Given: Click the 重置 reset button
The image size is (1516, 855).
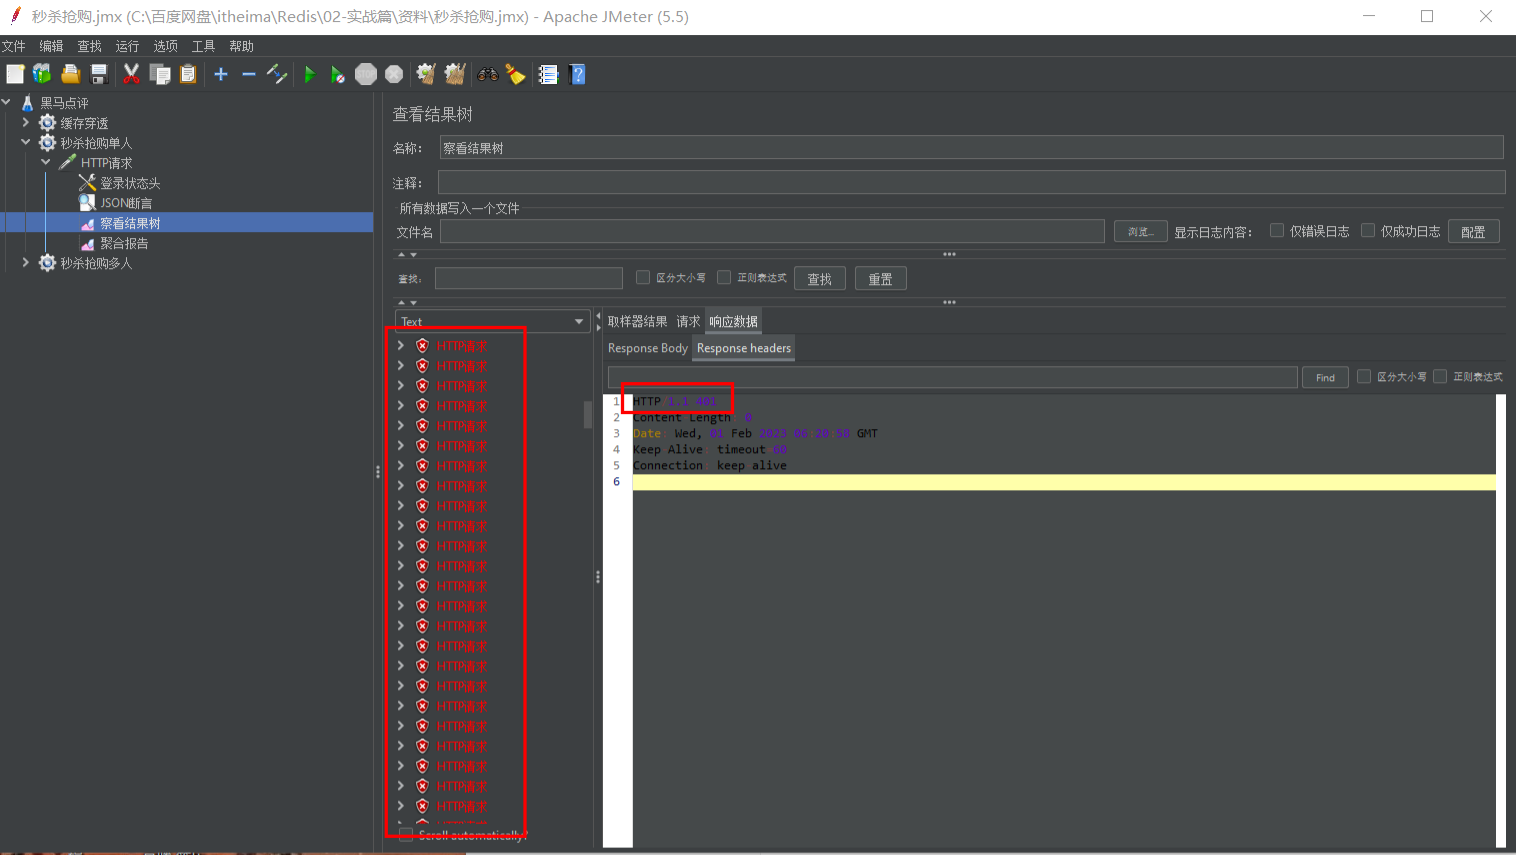Looking at the screenshot, I should (x=881, y=279).
